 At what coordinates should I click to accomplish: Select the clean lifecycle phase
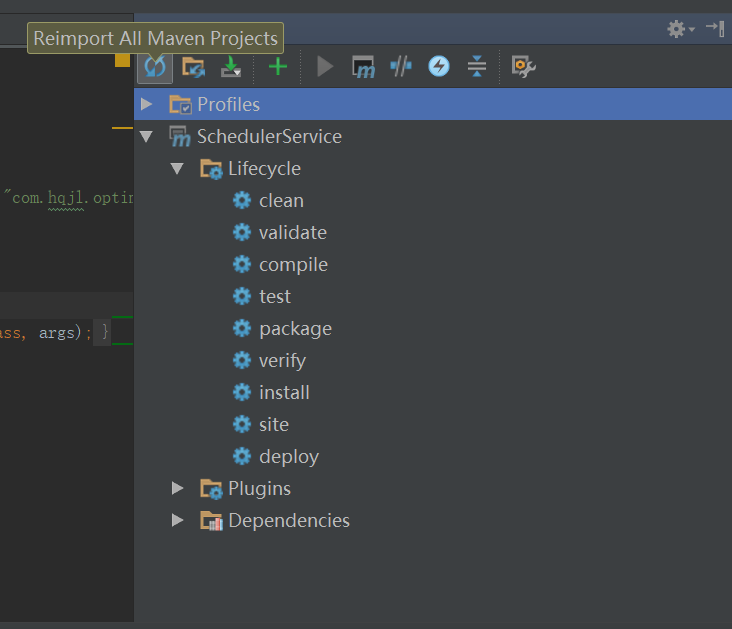tap(282, 201)
